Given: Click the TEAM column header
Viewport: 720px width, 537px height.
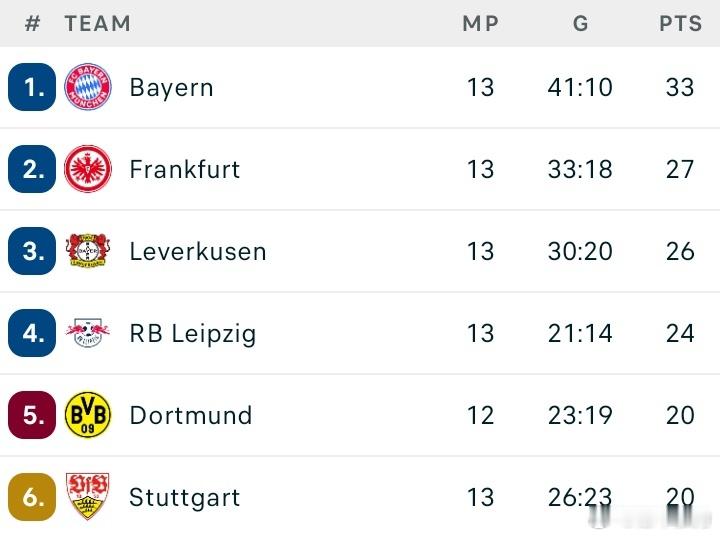Looking at the screenshot, I should pos(97,23).
